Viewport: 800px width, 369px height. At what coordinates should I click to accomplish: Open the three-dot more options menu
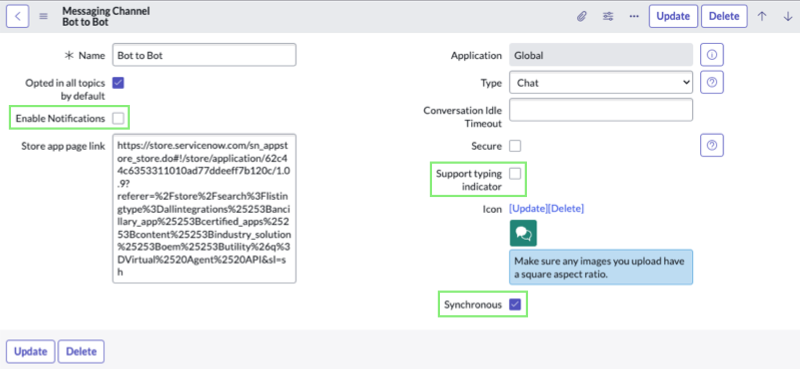[x=634, y=16]
